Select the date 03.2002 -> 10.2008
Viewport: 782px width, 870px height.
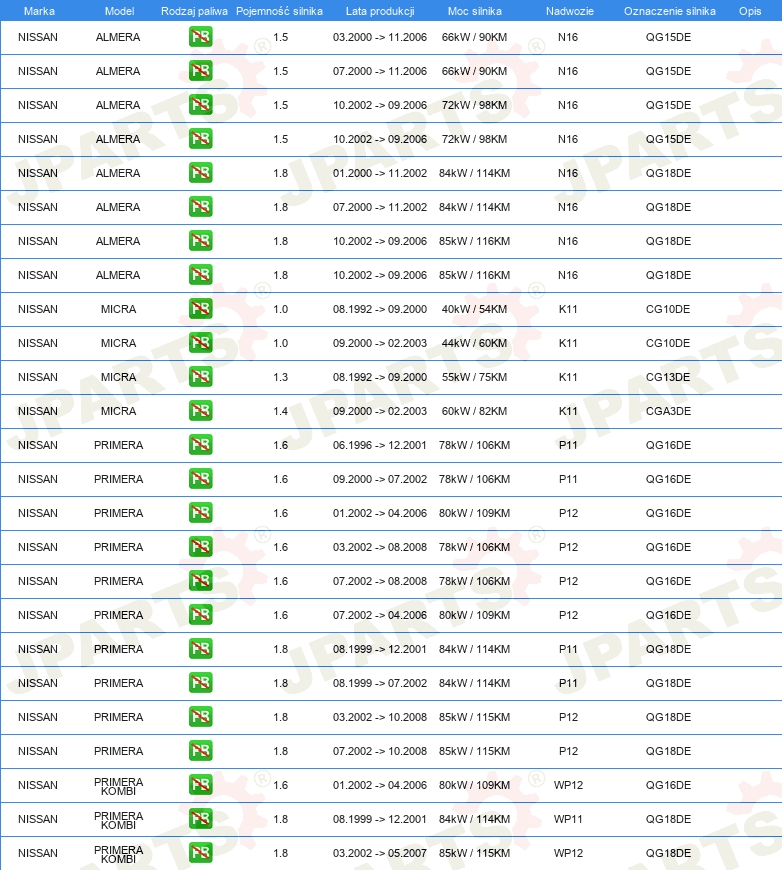[380, 717]
